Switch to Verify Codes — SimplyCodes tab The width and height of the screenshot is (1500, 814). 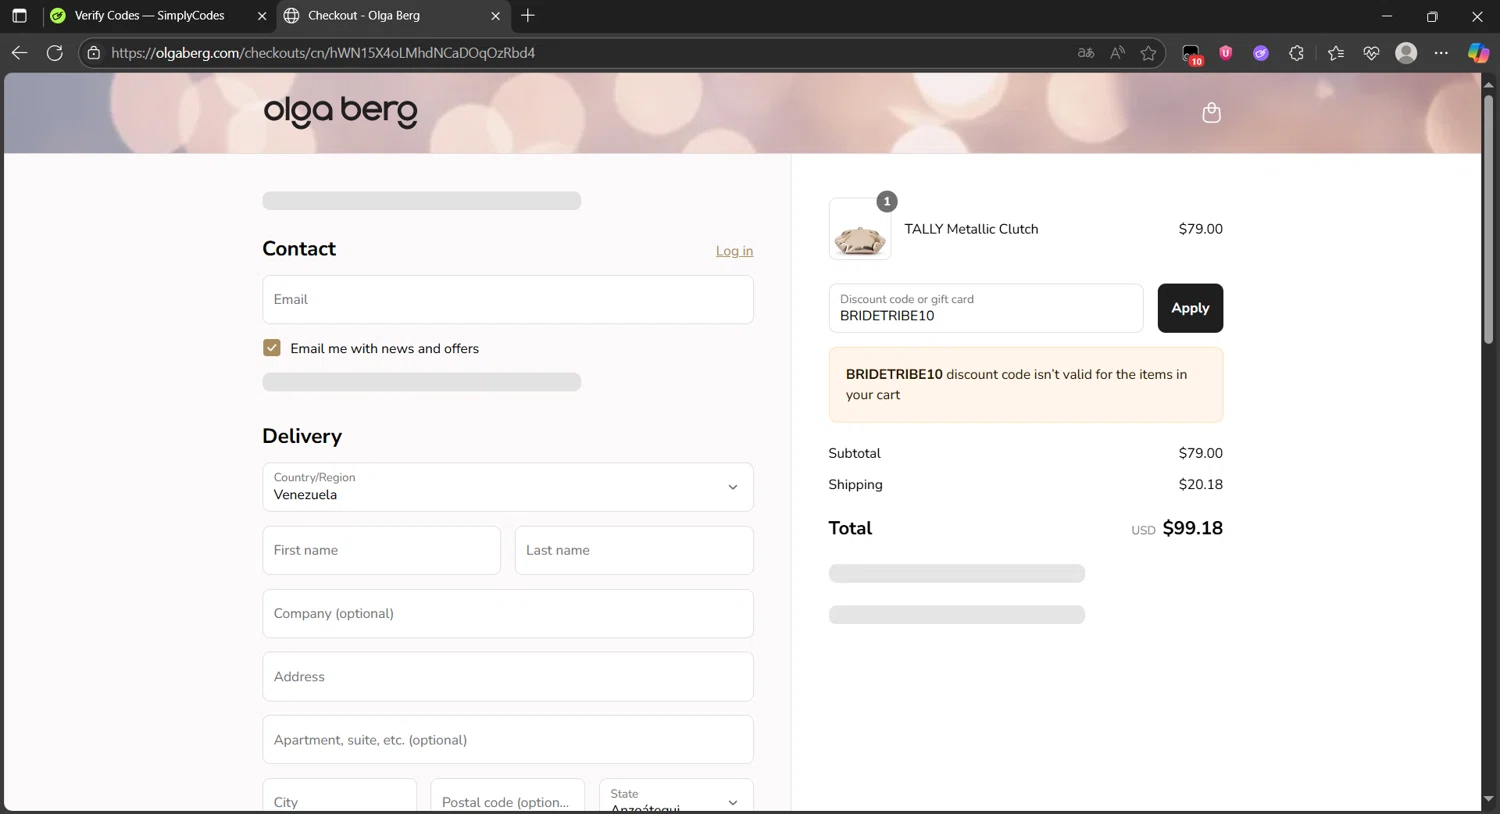coord(149,16)
